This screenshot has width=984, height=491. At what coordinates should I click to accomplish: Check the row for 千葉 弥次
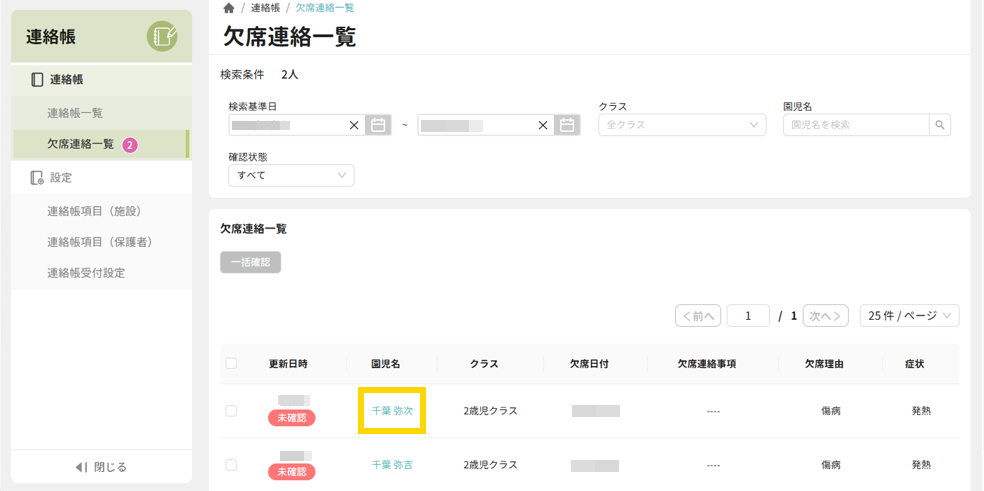(x=231, y=411)
